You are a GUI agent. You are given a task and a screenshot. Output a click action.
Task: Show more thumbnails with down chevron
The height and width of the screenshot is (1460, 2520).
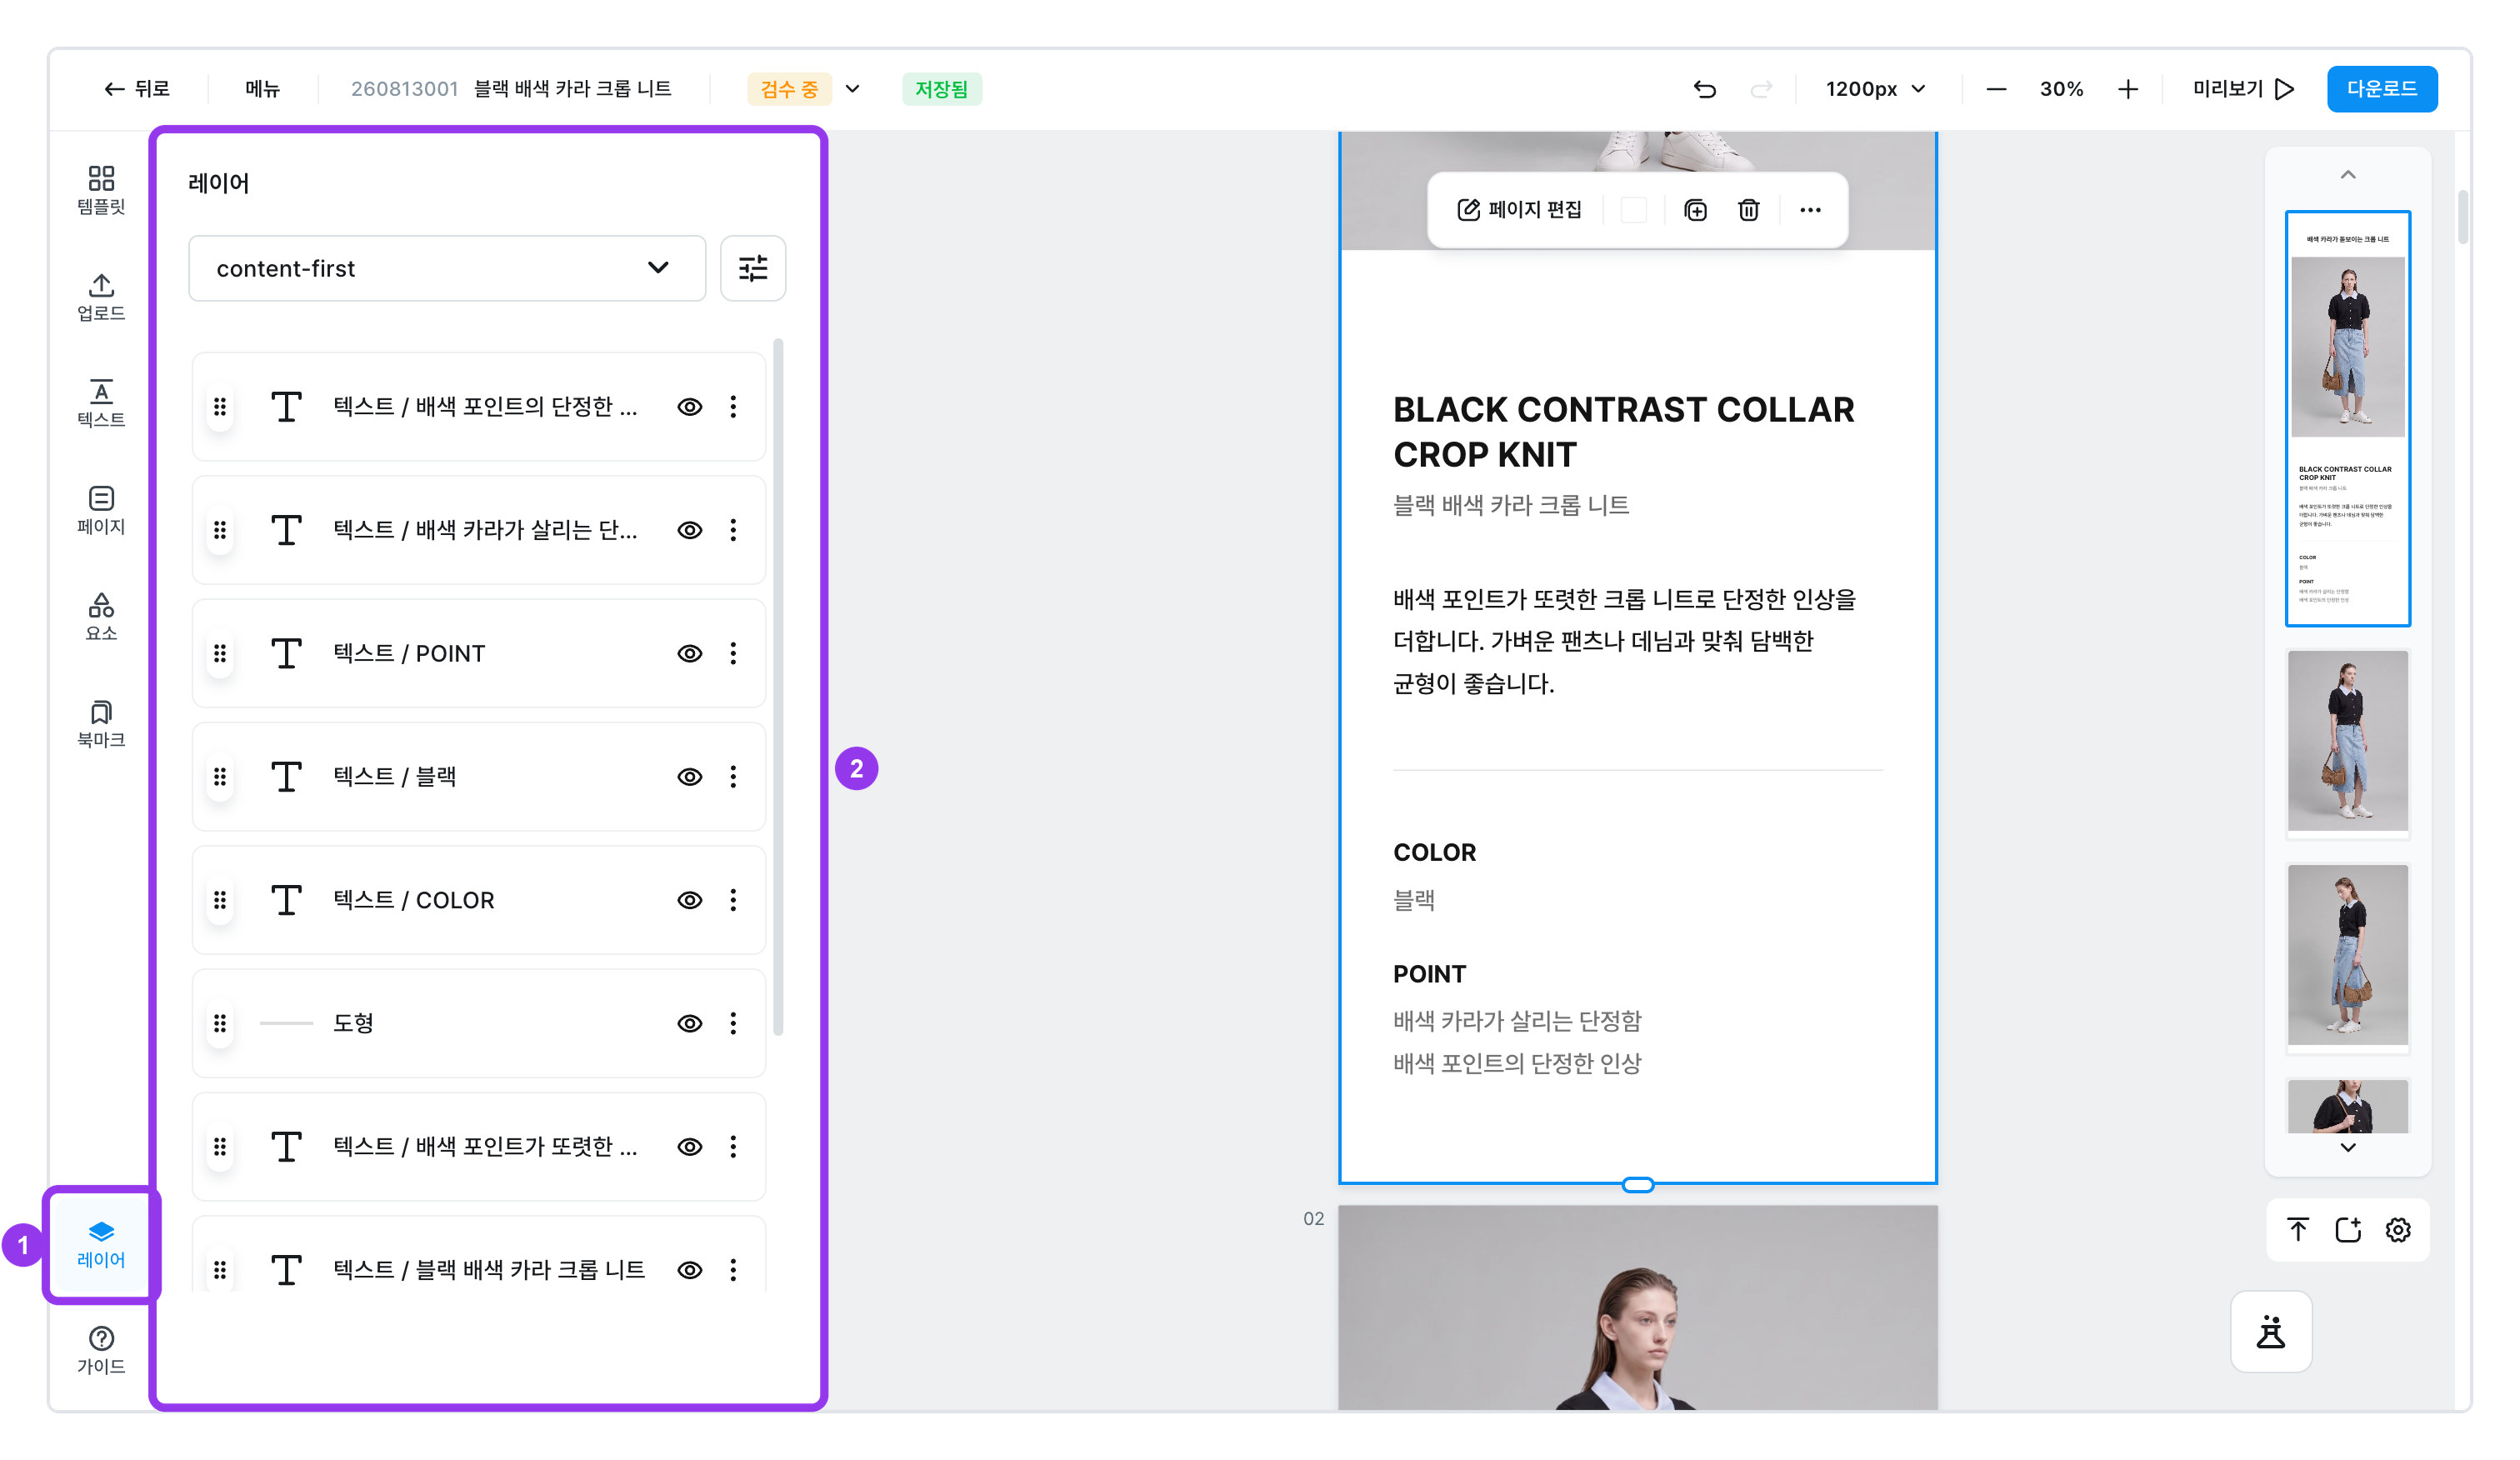point(2348,1147)
